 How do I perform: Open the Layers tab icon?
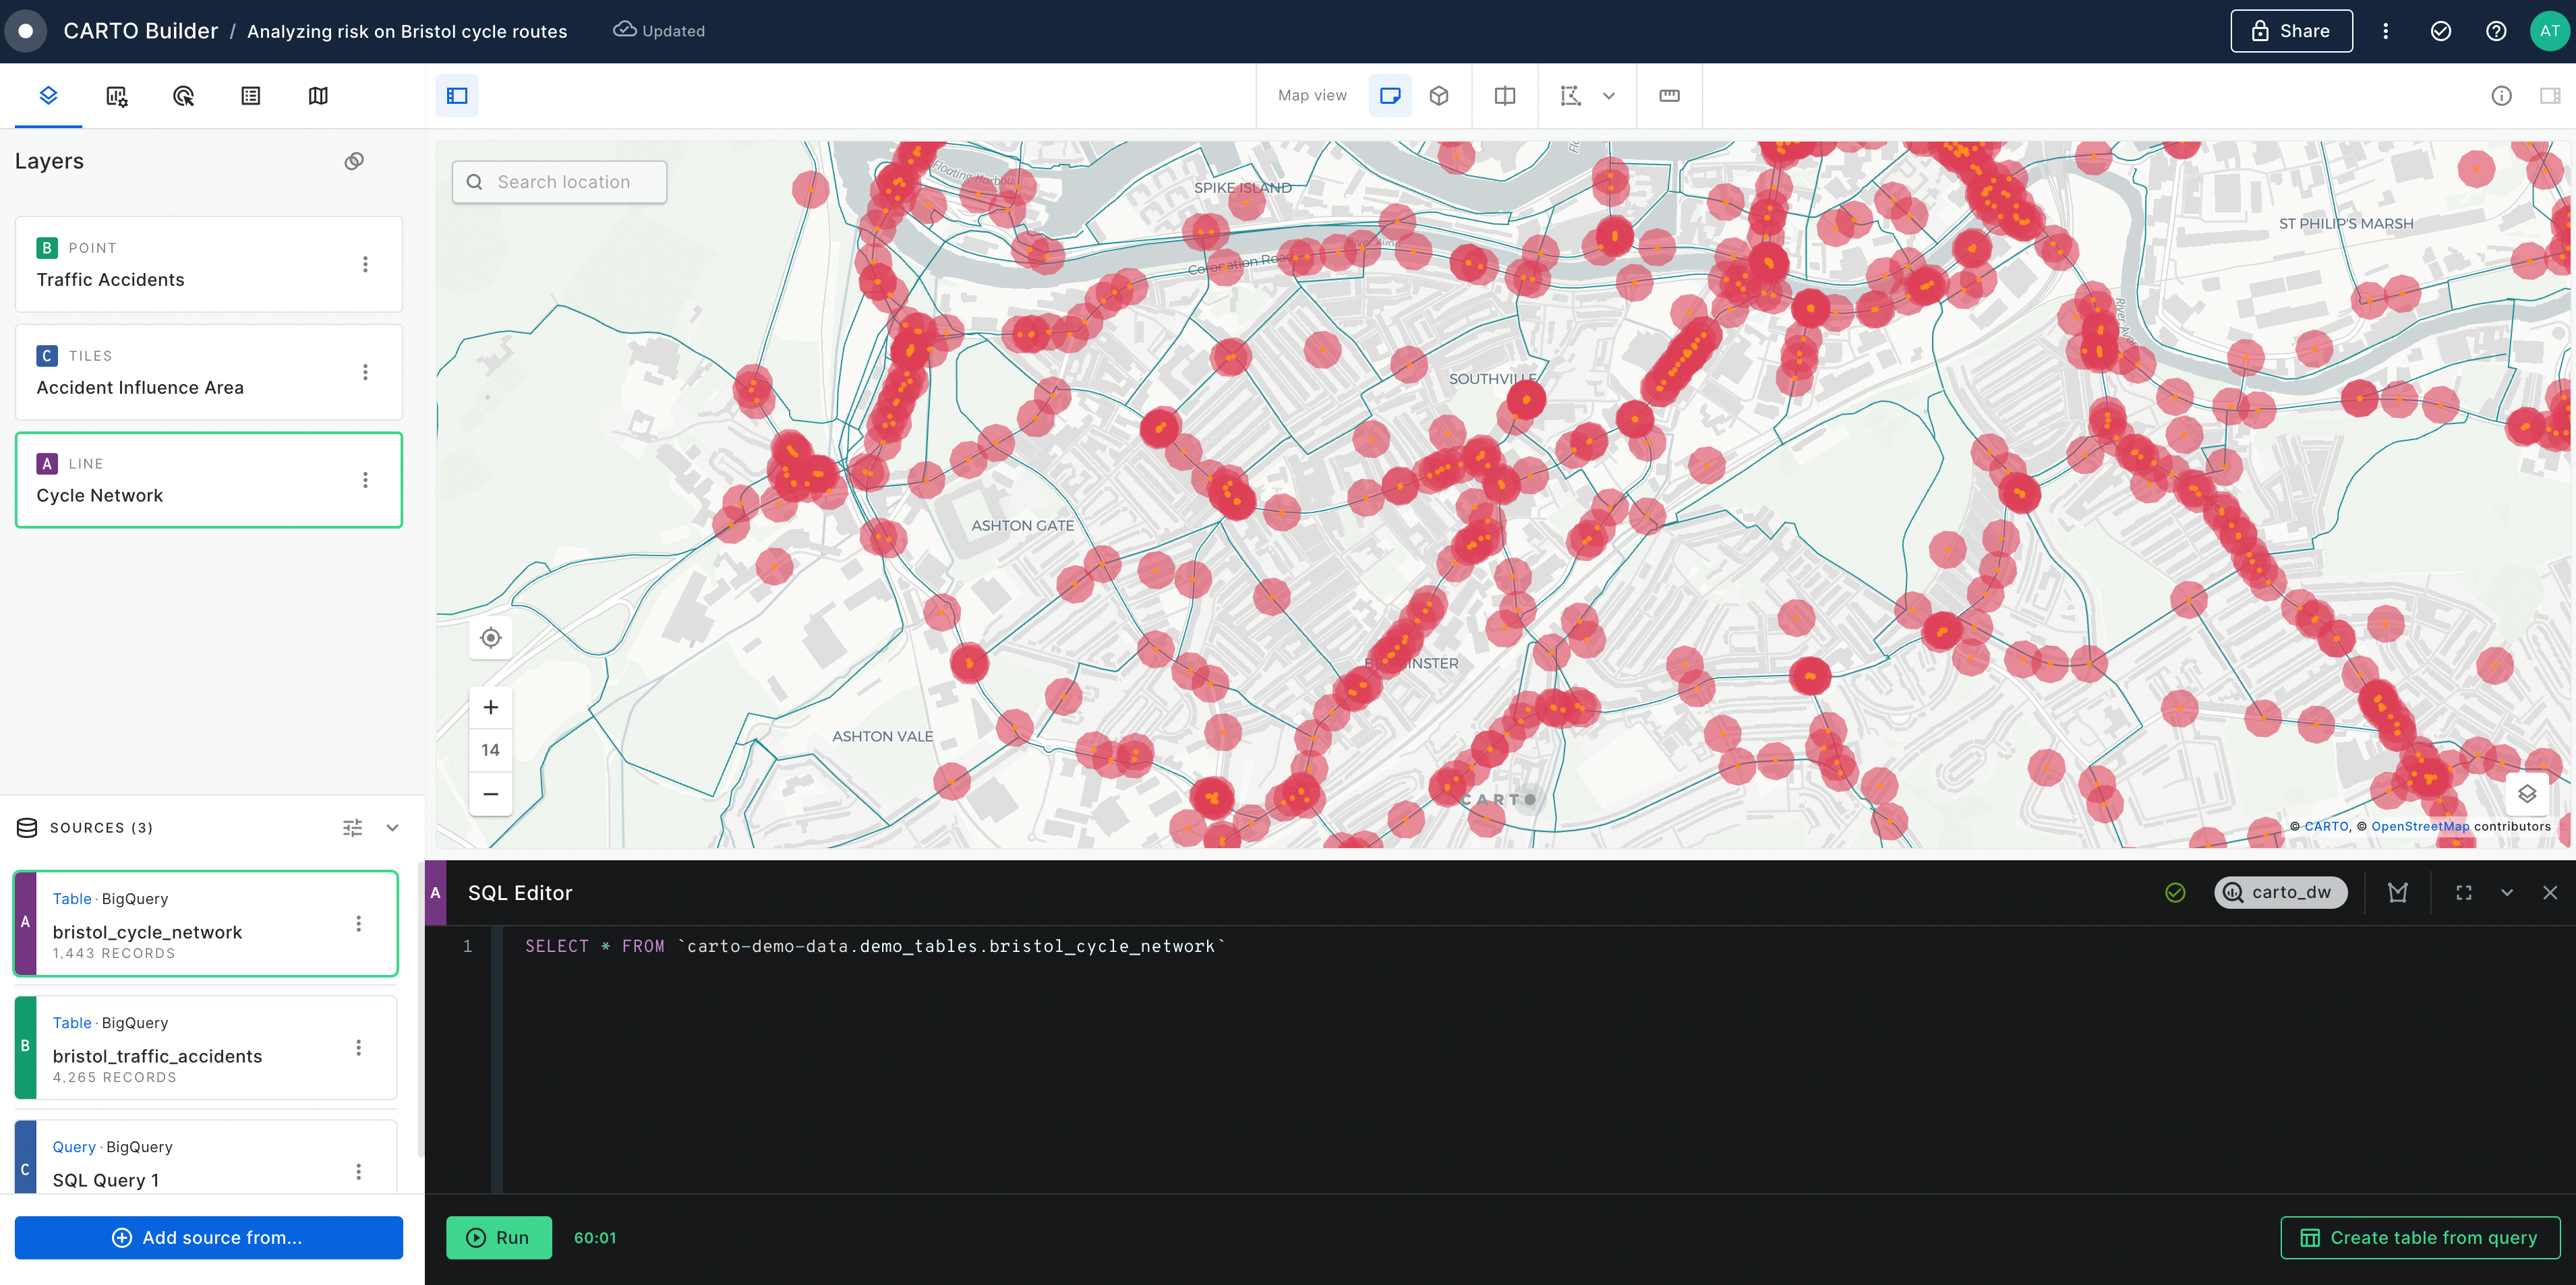pos(48,96)
